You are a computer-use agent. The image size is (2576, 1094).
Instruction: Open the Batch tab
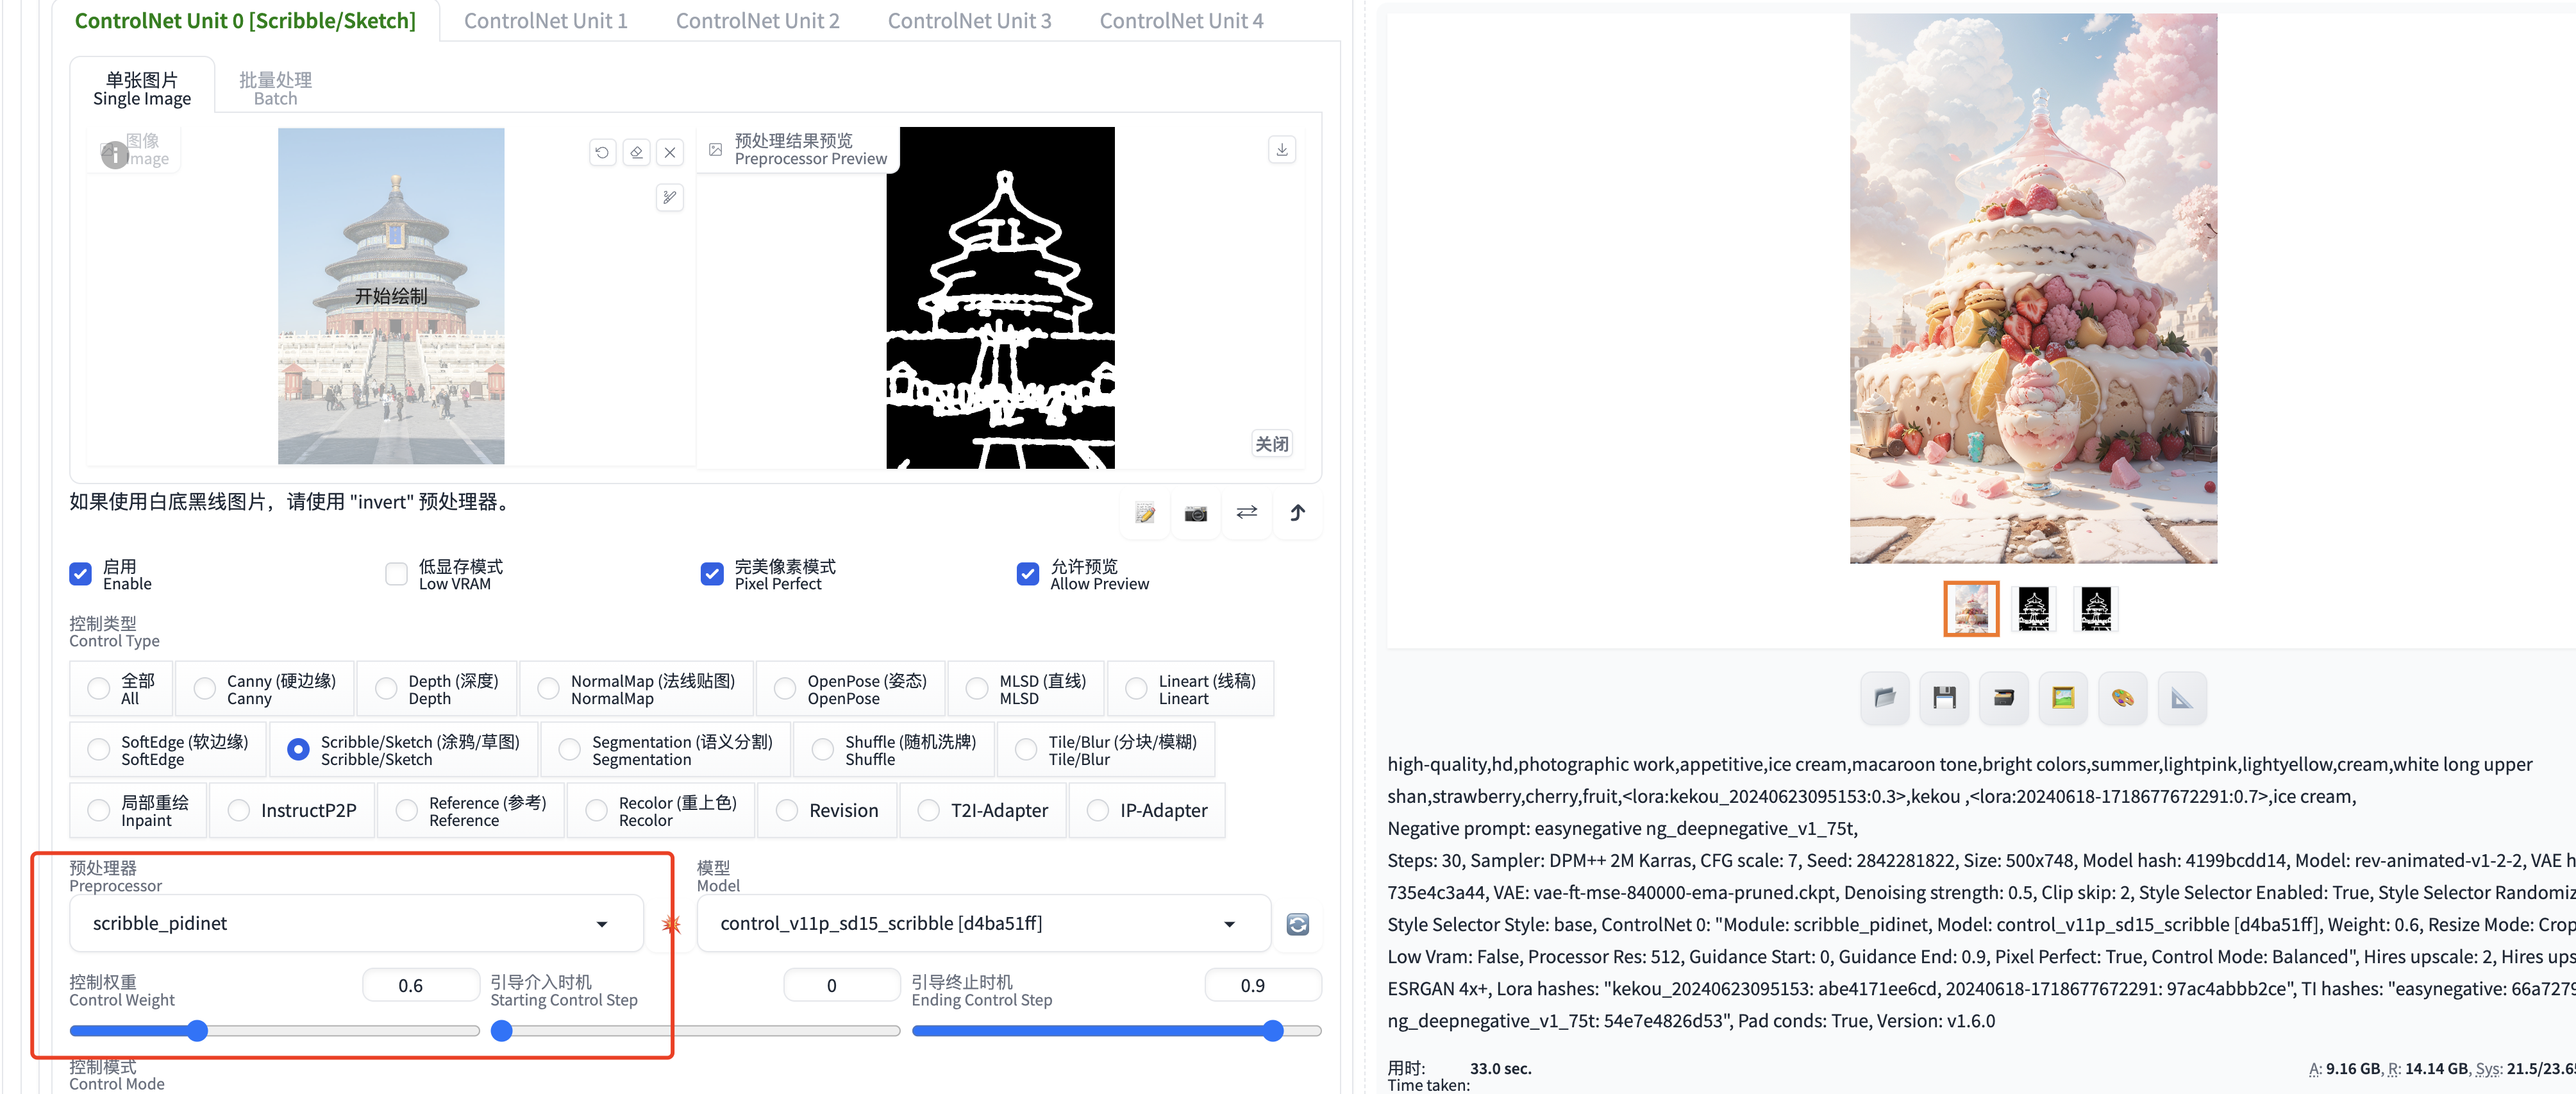coord(275,88)
